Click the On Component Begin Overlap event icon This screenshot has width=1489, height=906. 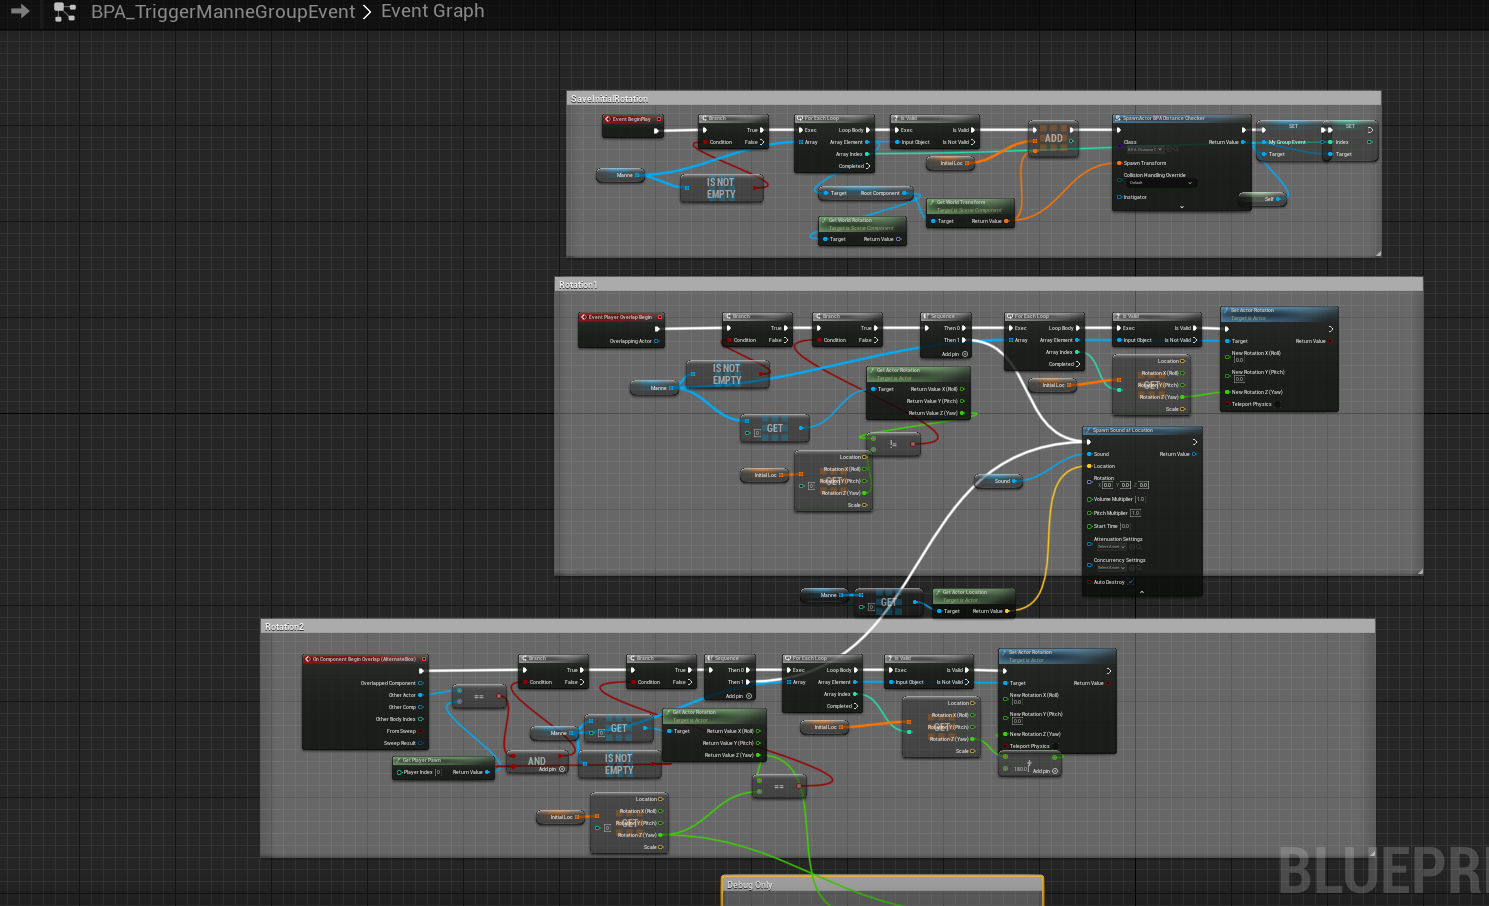pos(308,659)
